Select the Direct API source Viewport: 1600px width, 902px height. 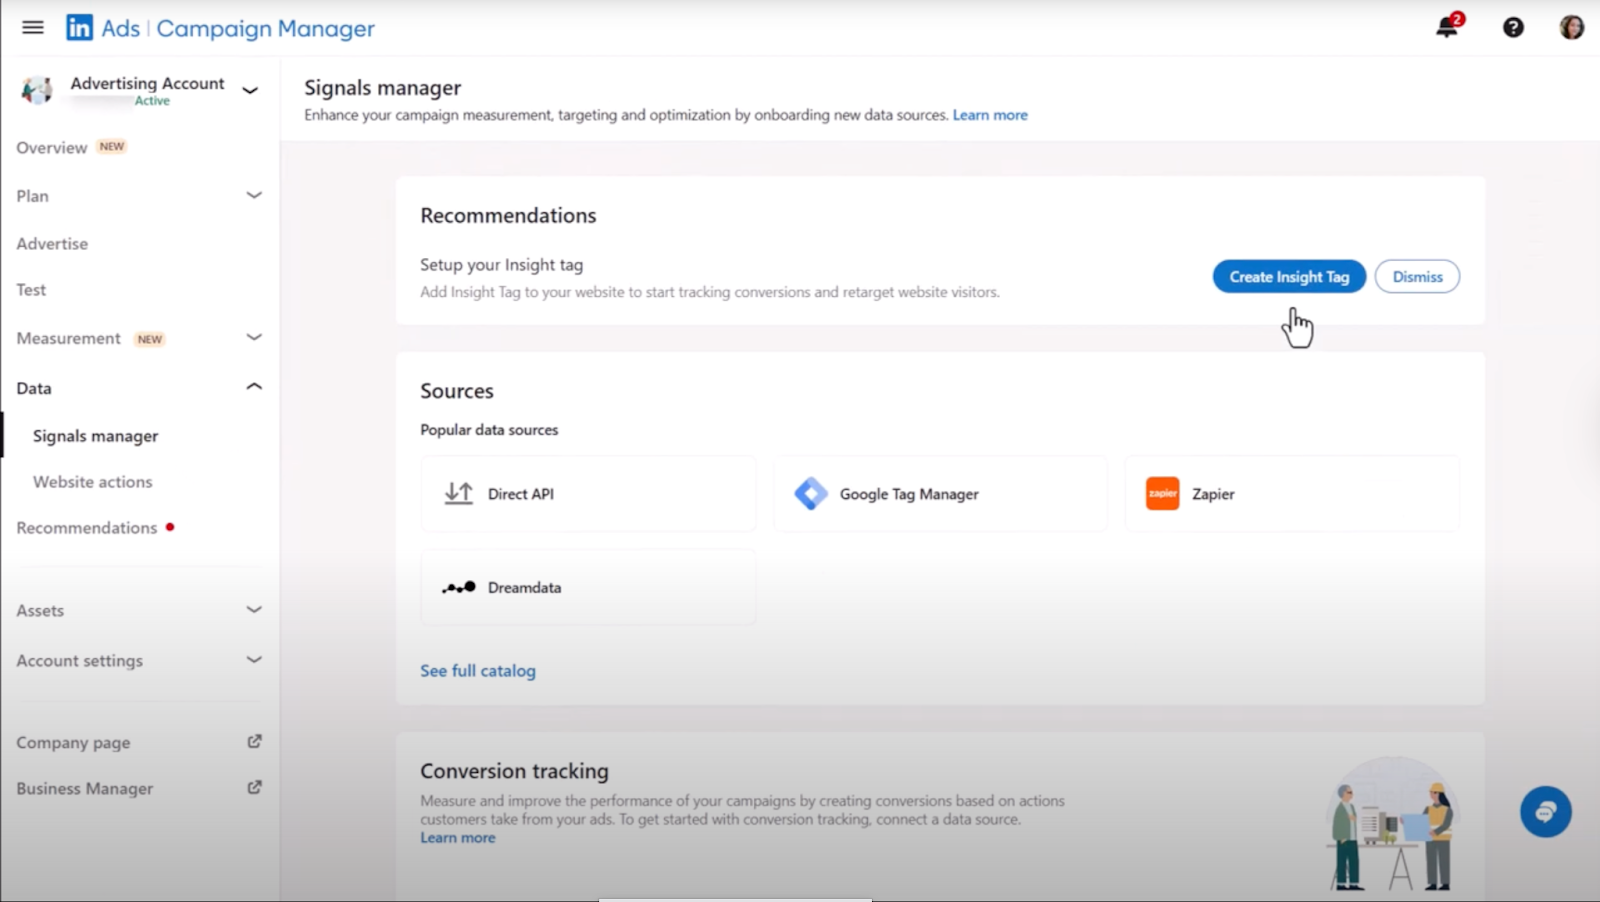point(586,493)
